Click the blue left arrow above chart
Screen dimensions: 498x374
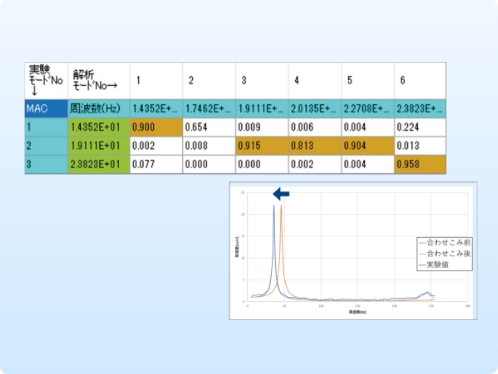(281, 194)
